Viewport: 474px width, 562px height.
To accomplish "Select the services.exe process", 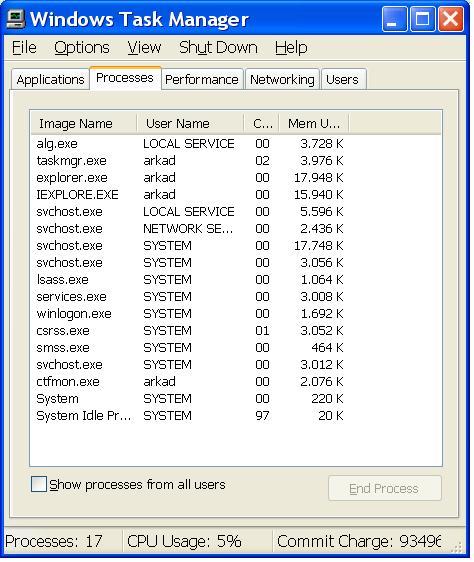I will click(x=189, y=297).
